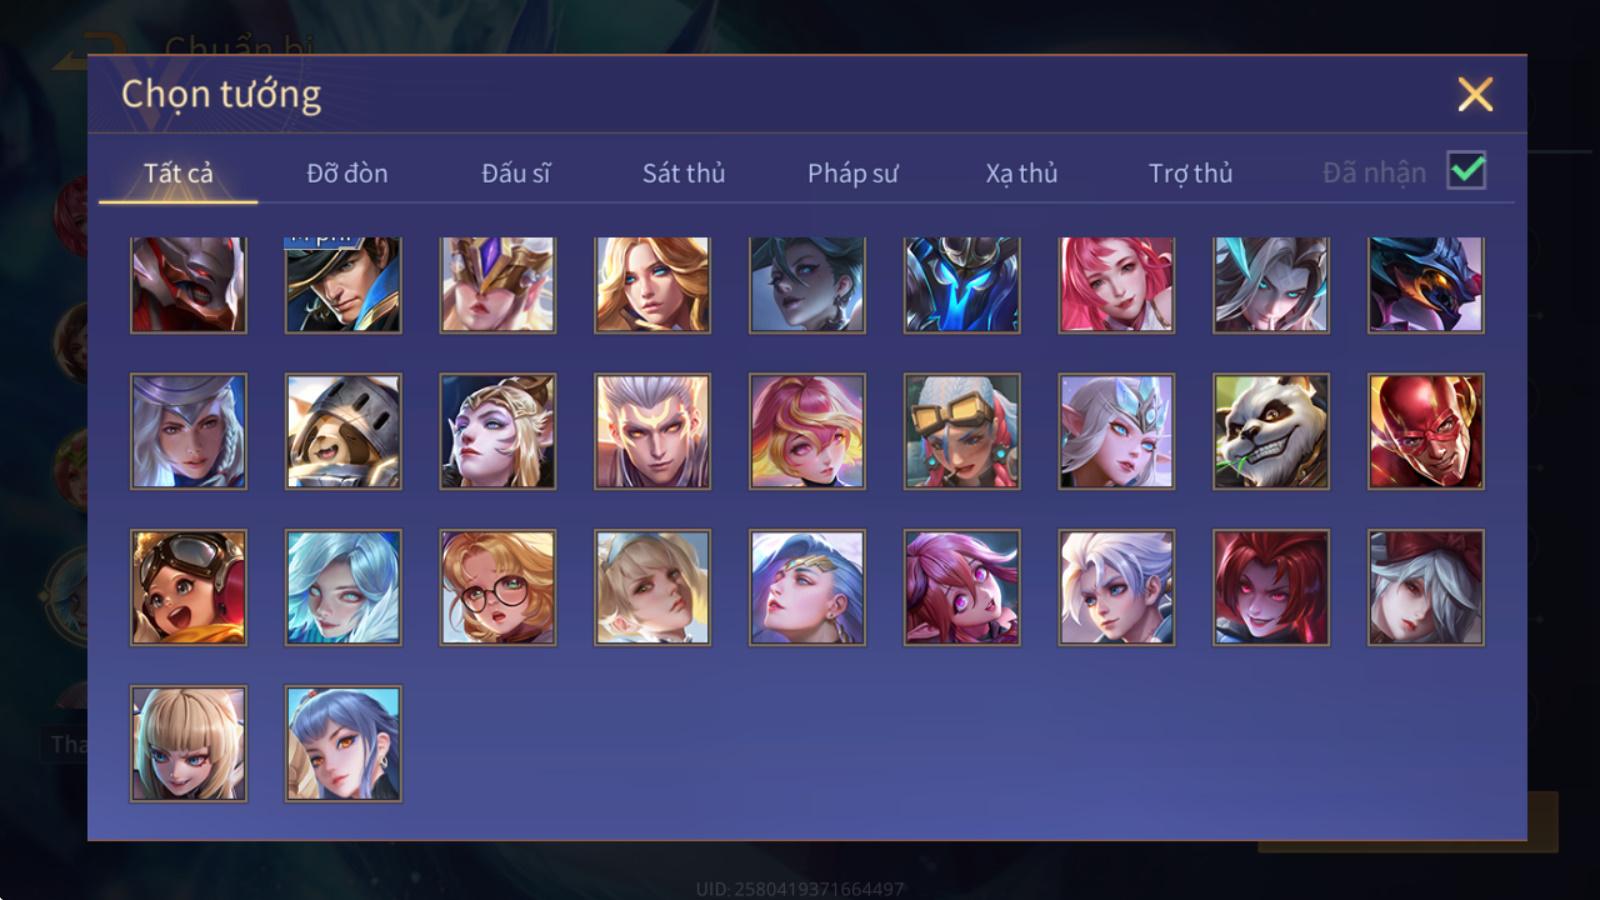Close the Chọn tướng dialog

[x=1475, y=95]
